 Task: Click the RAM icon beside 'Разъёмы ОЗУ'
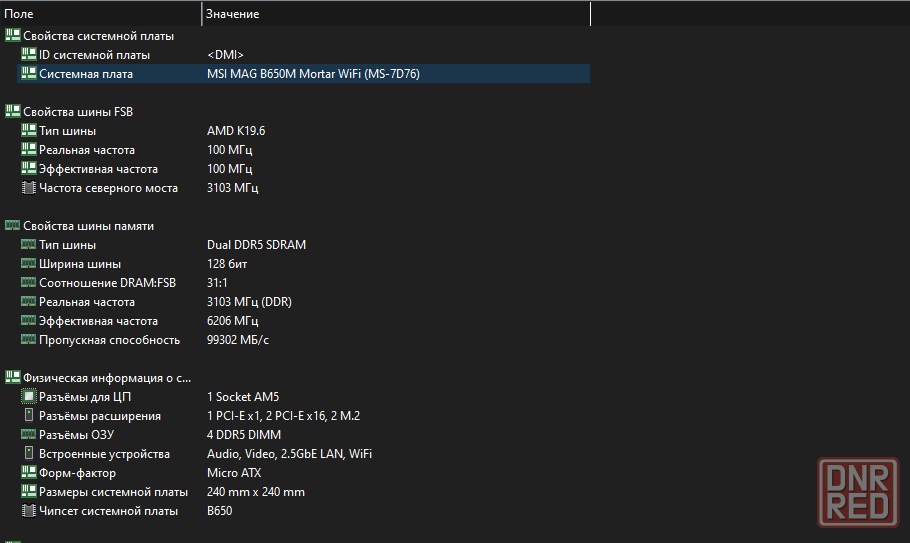[28, 435]
